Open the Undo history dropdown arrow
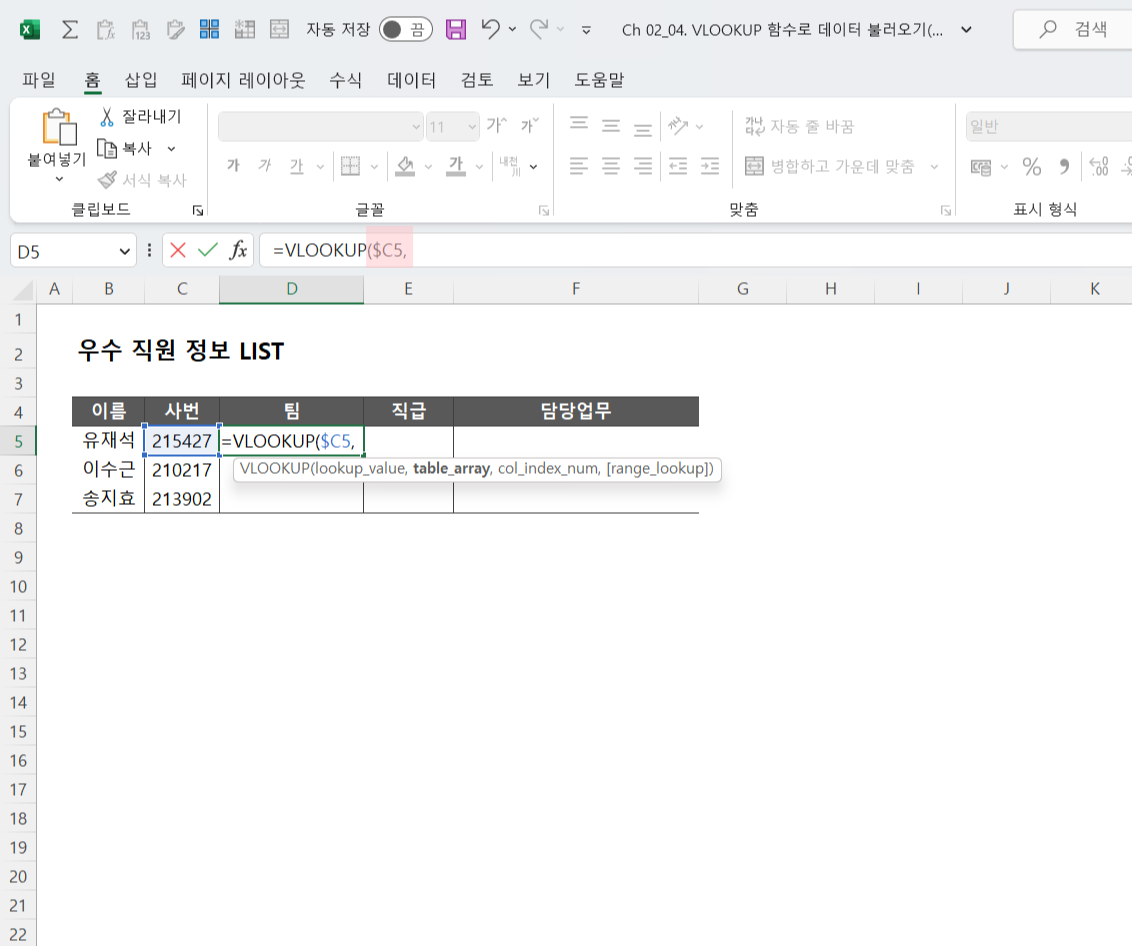1132x946 pixels. point(513,30)
